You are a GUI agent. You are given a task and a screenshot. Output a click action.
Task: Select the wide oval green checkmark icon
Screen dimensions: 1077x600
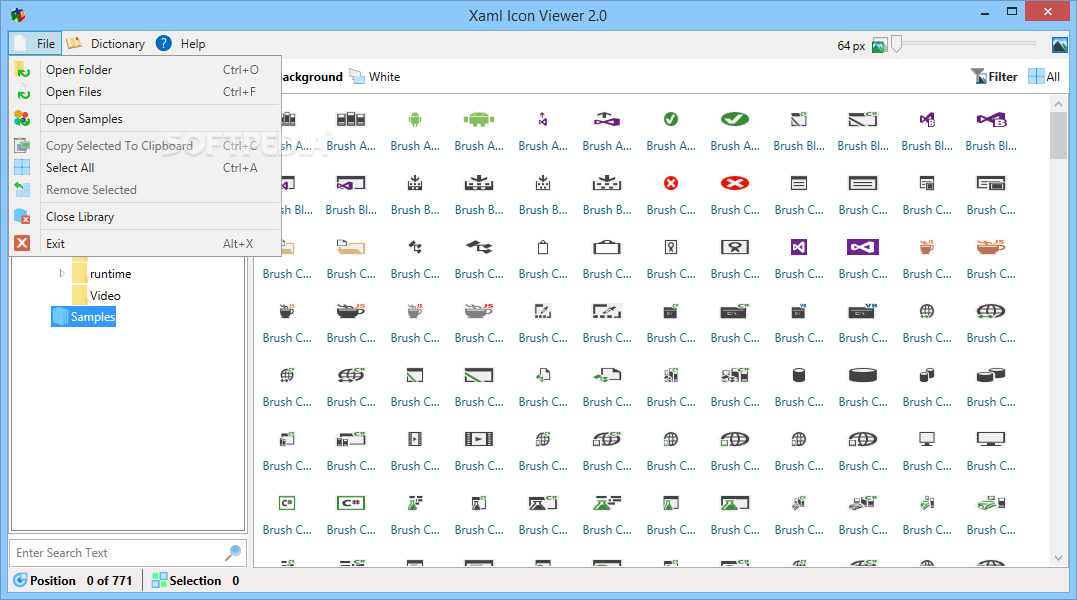click(x=735, y=119)
